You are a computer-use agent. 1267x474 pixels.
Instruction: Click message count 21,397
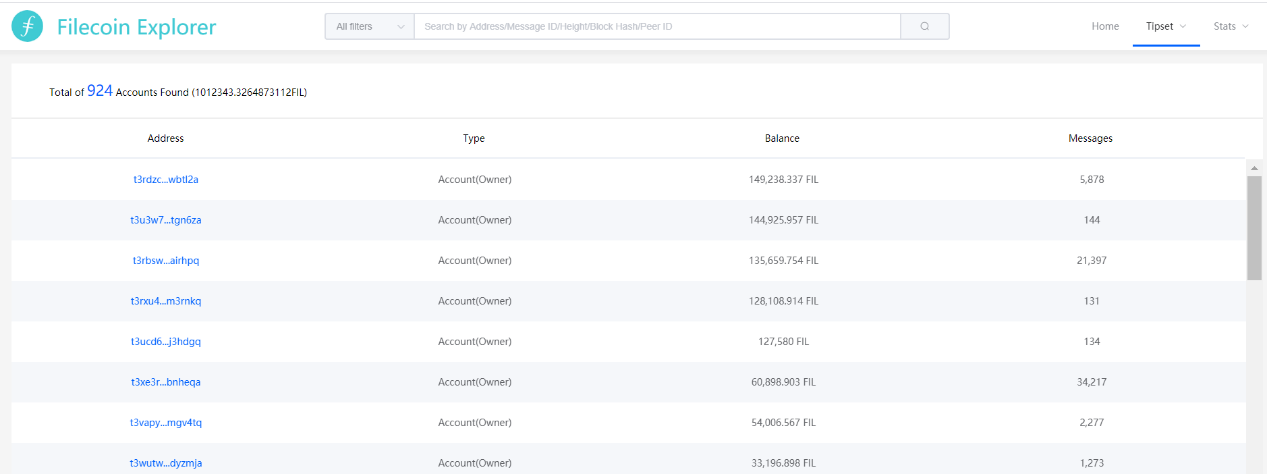1091,260
